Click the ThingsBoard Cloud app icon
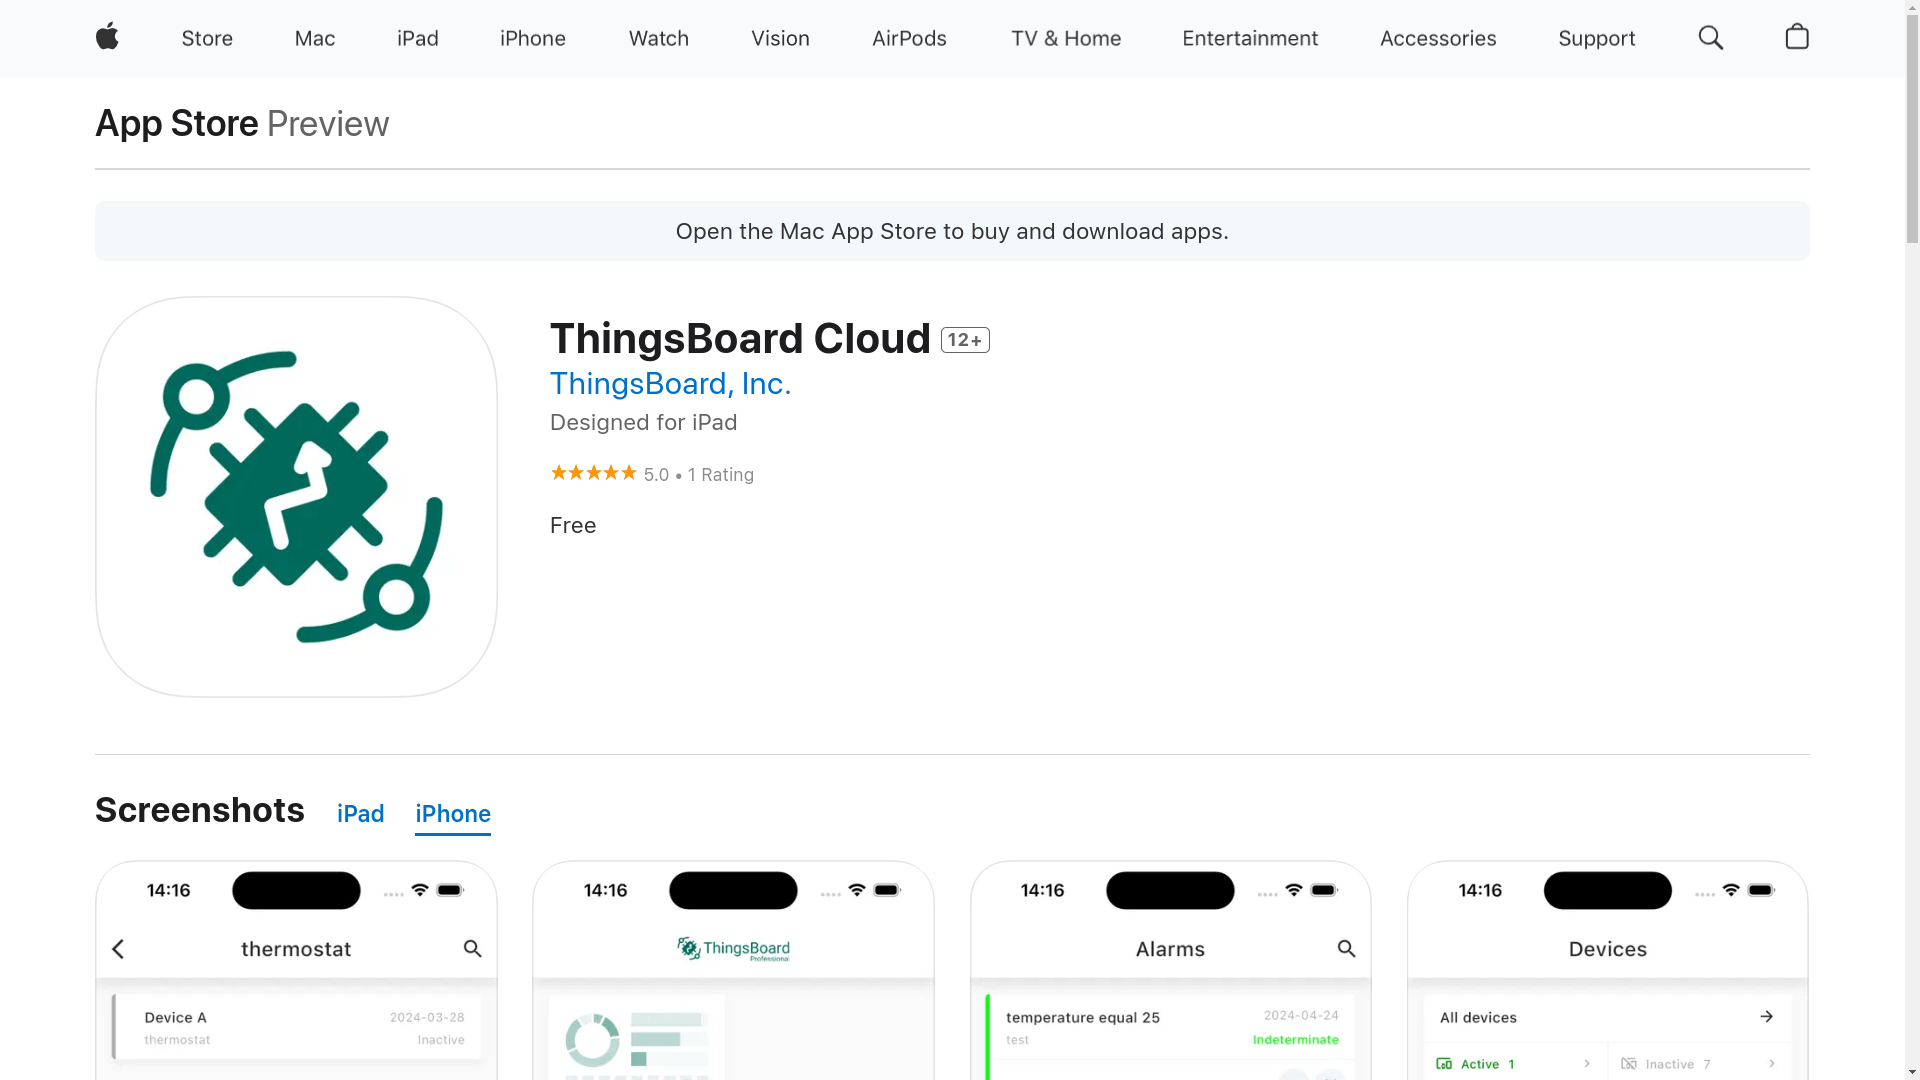 [x=296, y=497]
